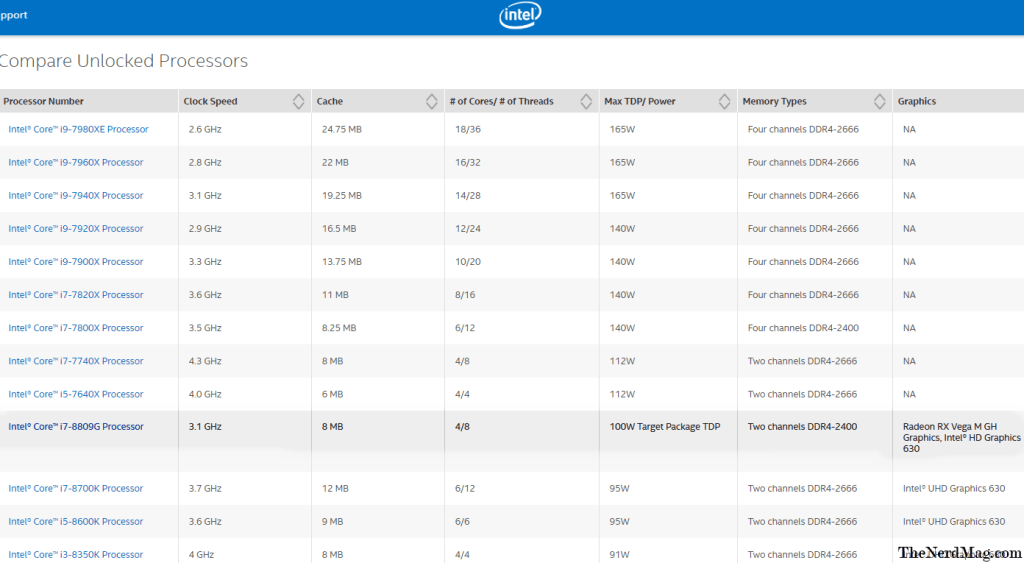
Task: Click the Processor Number column header
Action: pos(44,101)
